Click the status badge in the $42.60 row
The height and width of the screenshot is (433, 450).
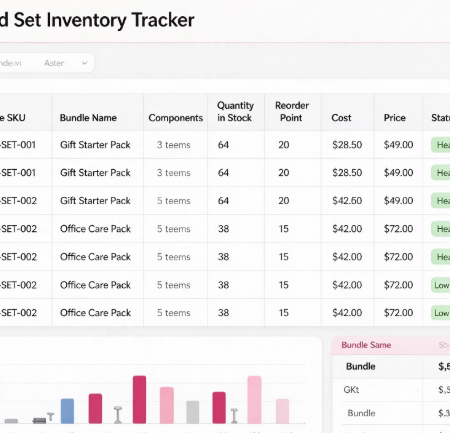tap(441, 201)
